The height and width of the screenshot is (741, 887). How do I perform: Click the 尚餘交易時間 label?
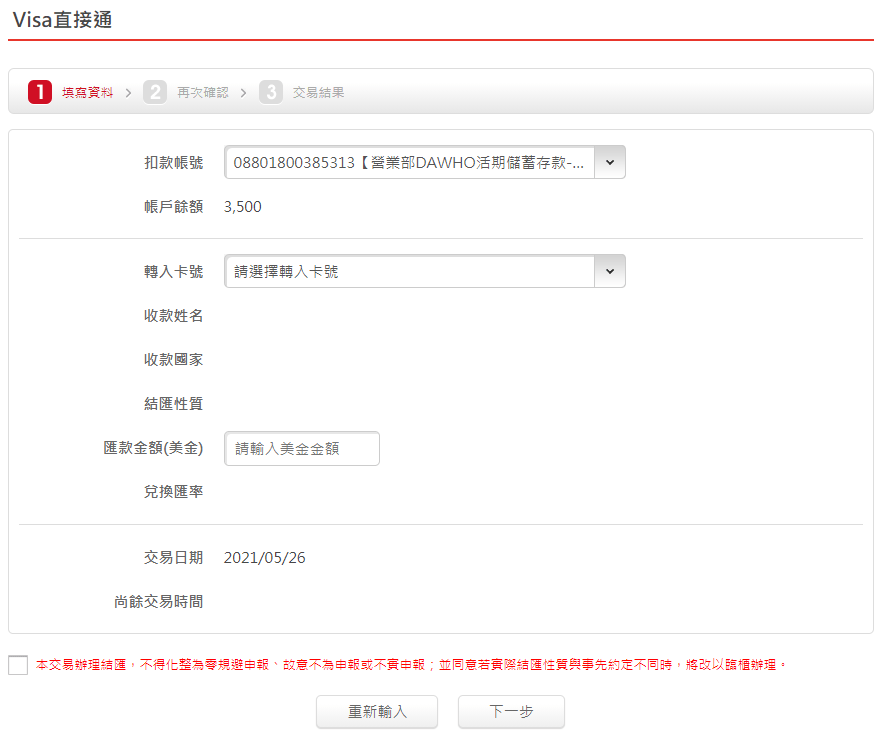[158, 602]
